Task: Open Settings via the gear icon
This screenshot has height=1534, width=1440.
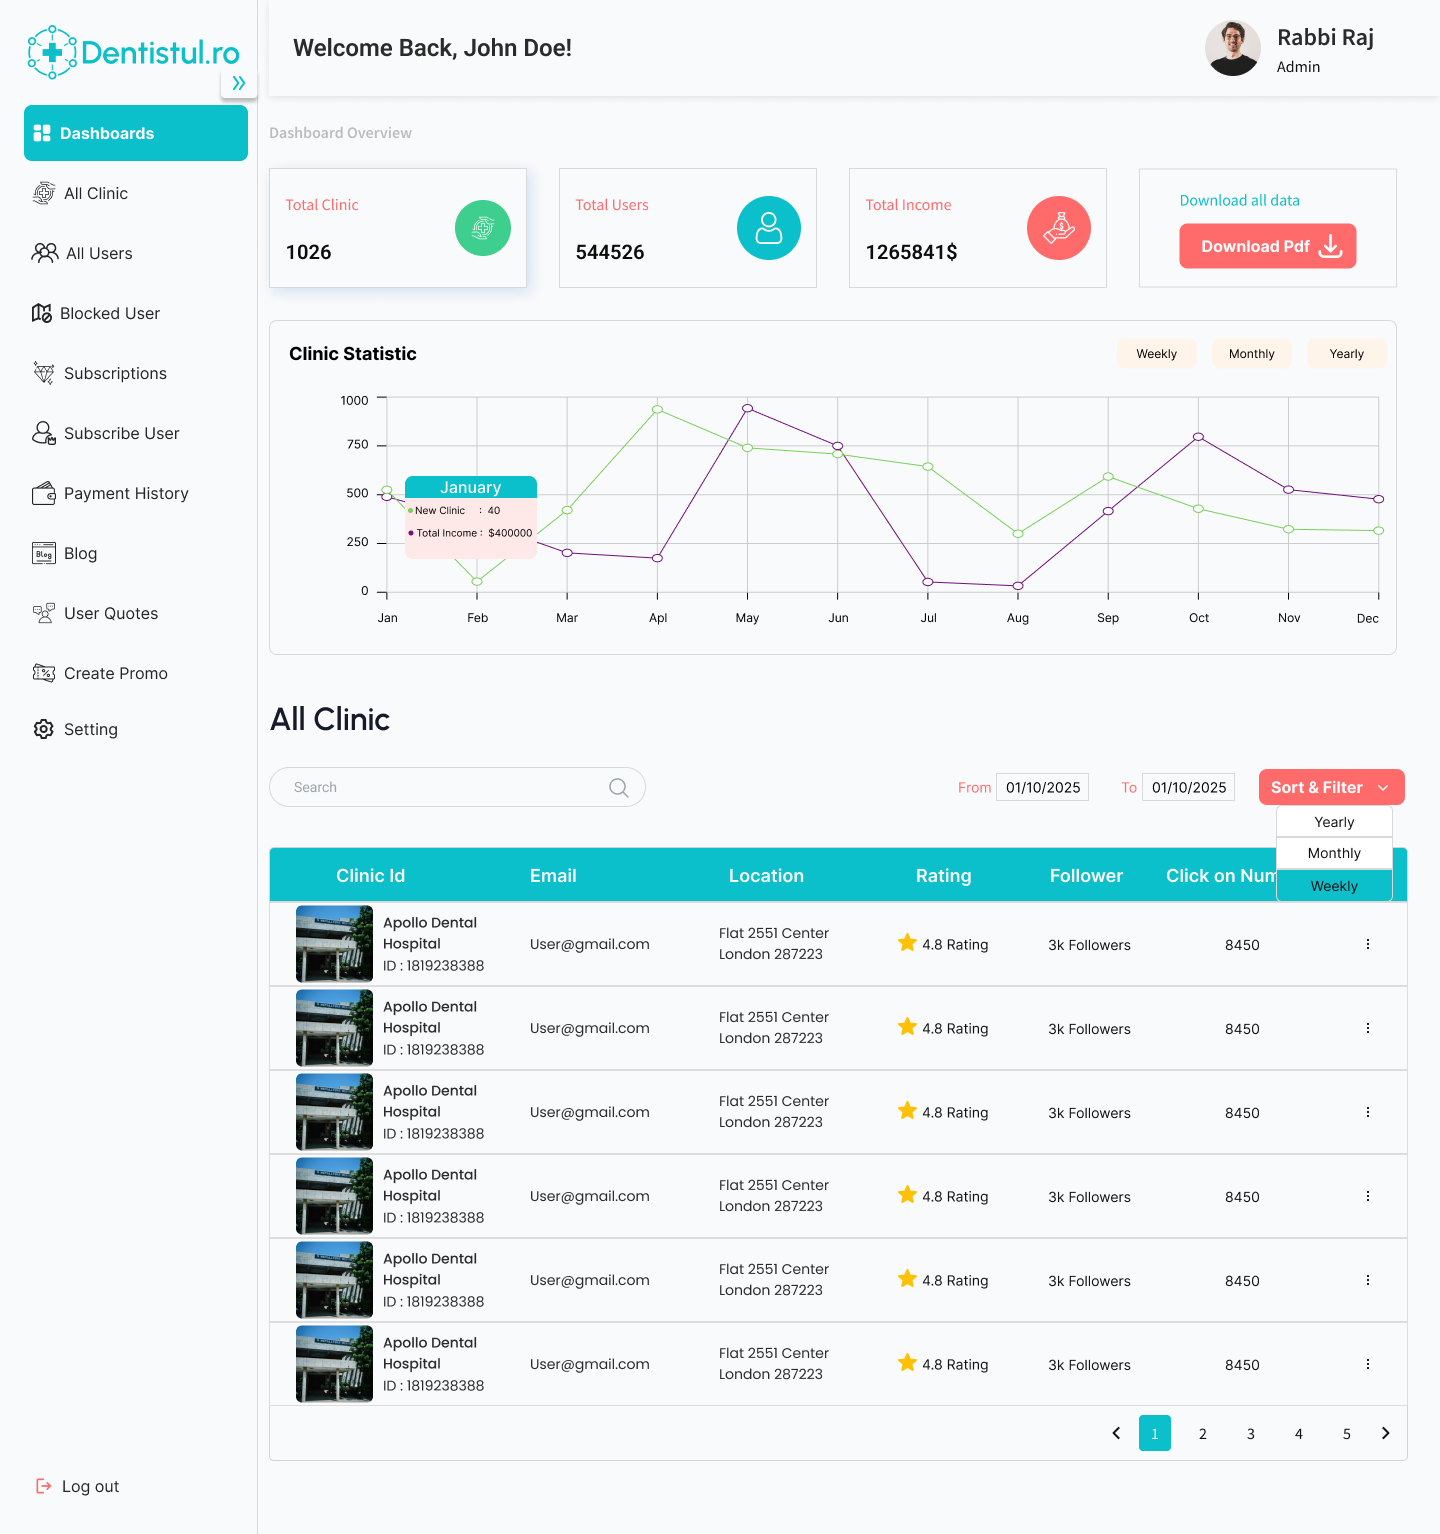Action: tap(44, 729)
